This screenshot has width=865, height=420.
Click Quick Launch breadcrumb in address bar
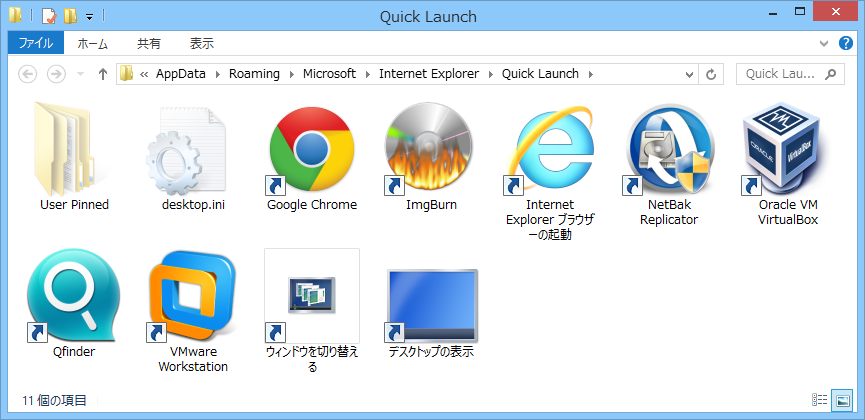tap(540, 74)
